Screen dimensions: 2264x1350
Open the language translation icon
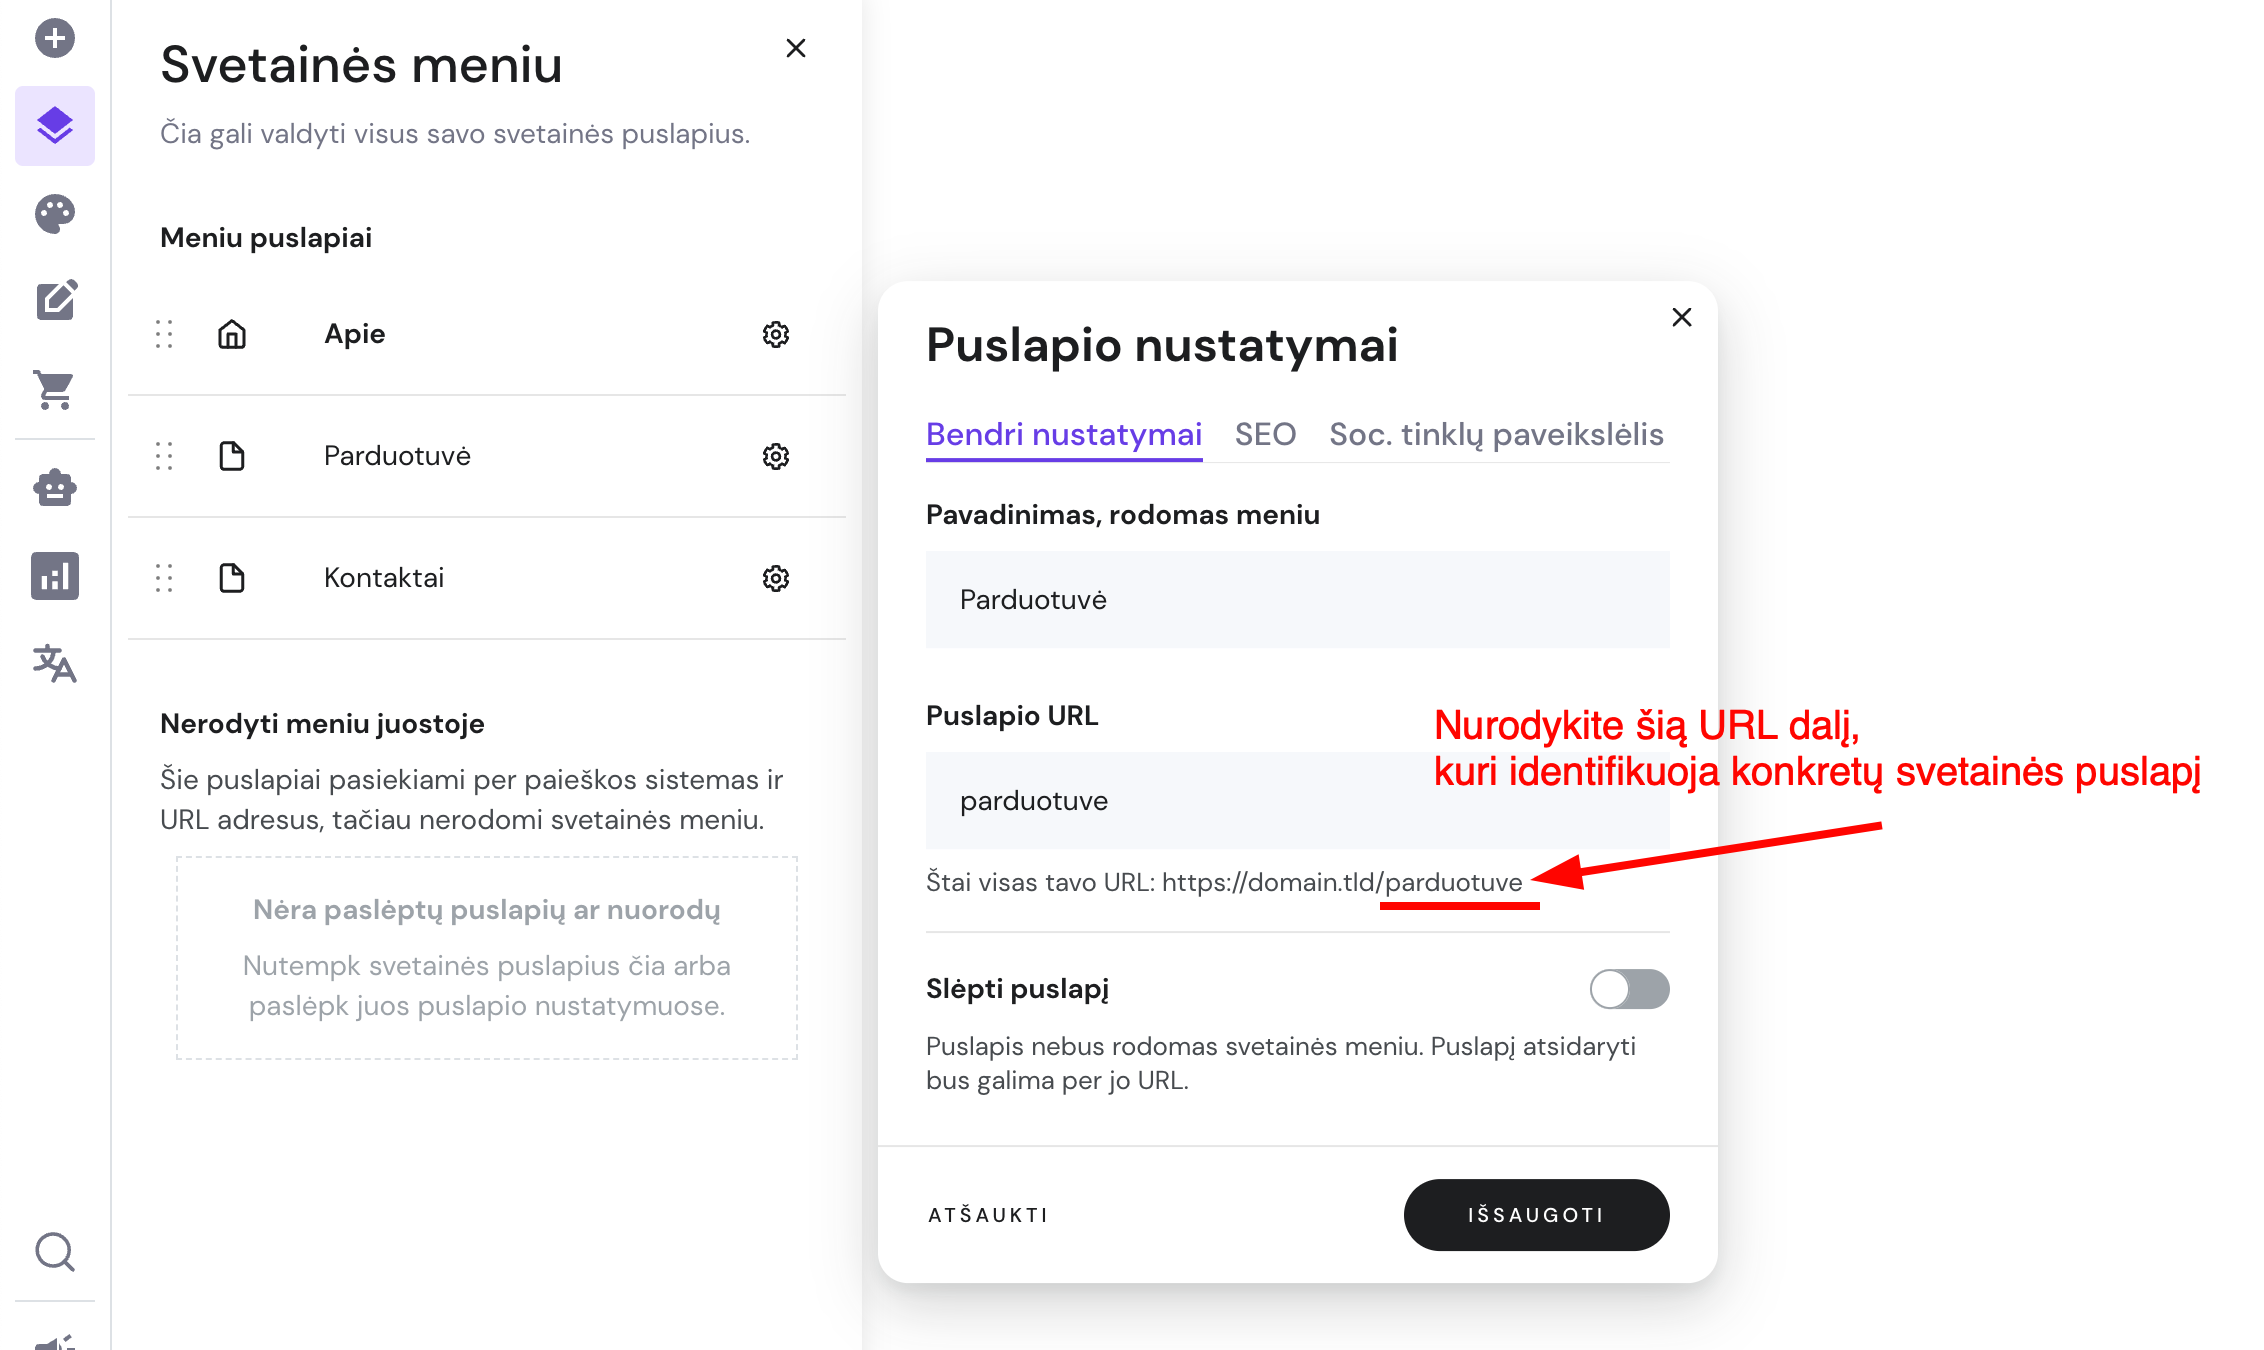55,663
